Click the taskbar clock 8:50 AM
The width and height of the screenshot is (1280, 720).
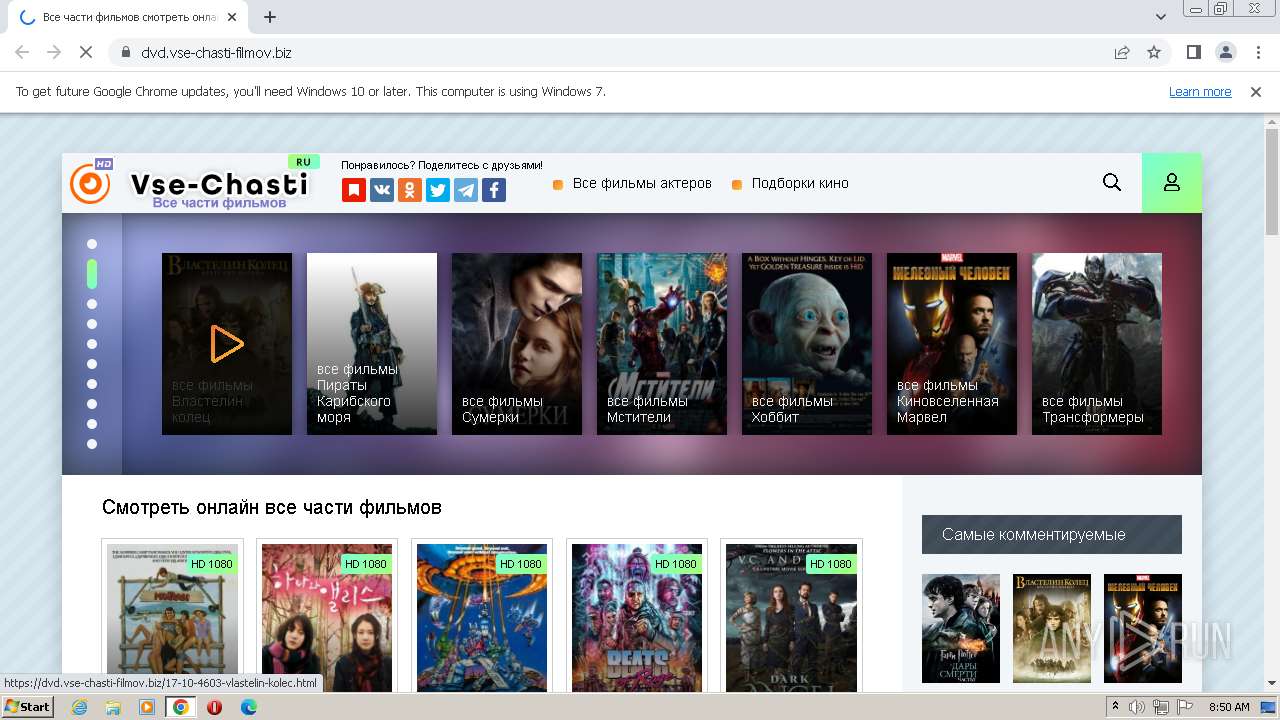point(1229,707)
